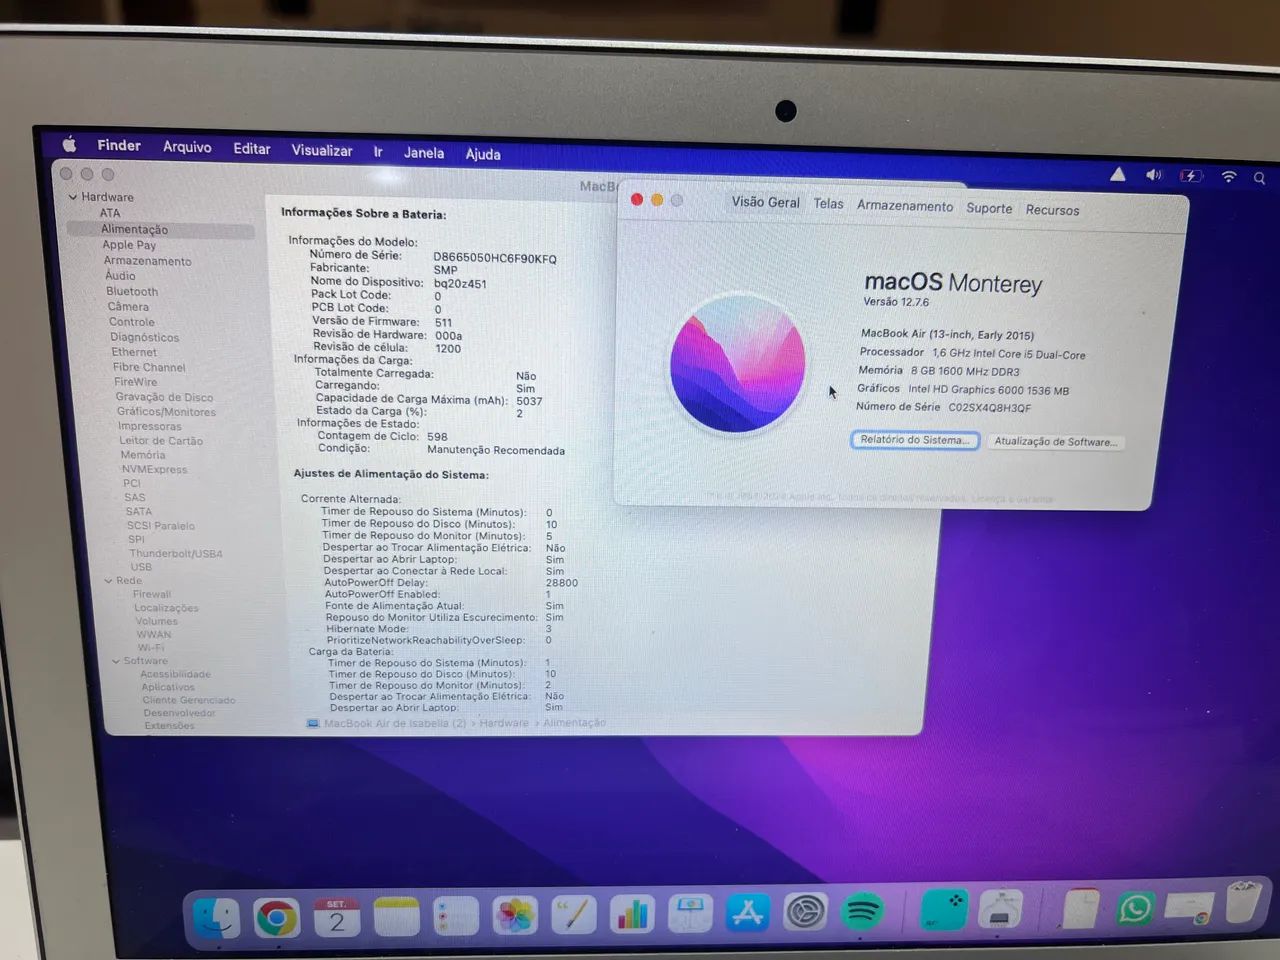Select Bluetooth in the Hardware sidebar
This screenshot has width=1280, height=960.
(131, 291)
